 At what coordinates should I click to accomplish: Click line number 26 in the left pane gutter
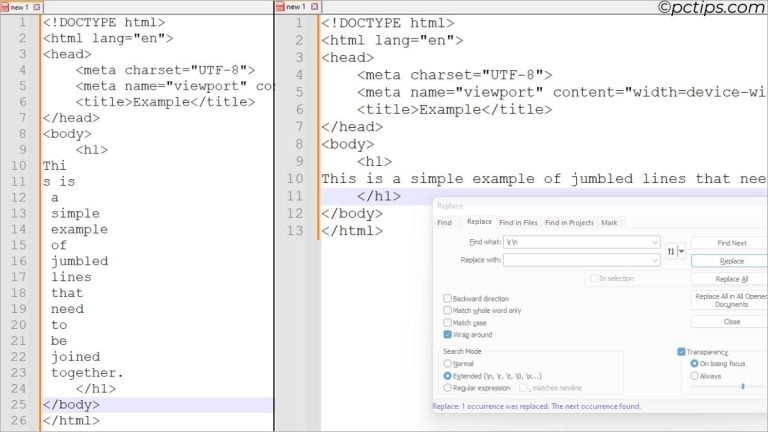click(19, 421)
